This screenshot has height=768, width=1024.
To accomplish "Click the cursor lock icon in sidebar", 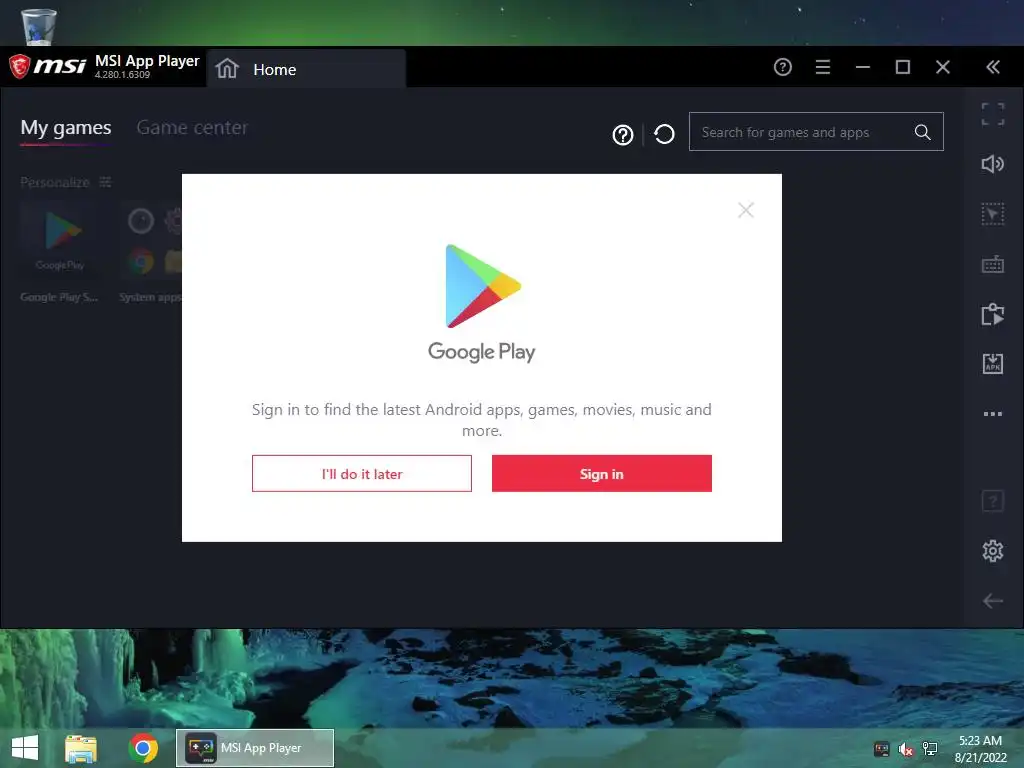I will click(993, 214).
